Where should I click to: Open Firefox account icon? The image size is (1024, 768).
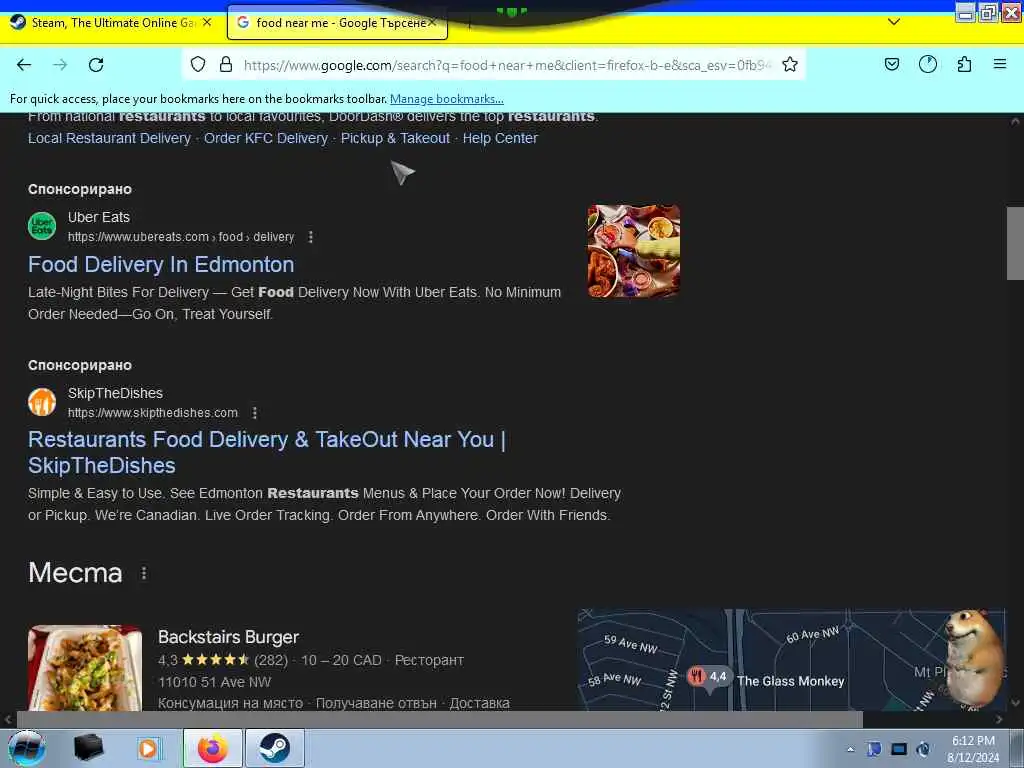point(928,64)
